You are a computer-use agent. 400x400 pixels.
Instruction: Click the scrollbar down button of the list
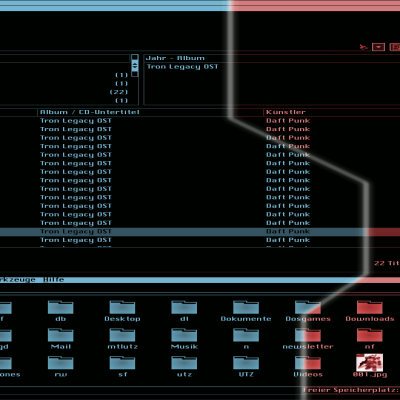[135, 74]
